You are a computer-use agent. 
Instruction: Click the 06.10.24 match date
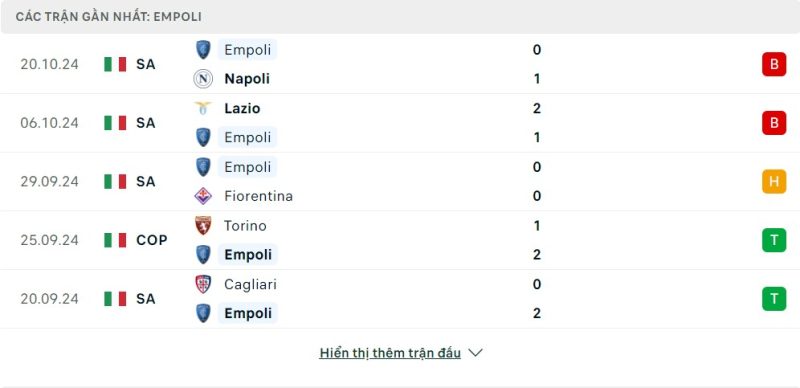pos(49,123)
